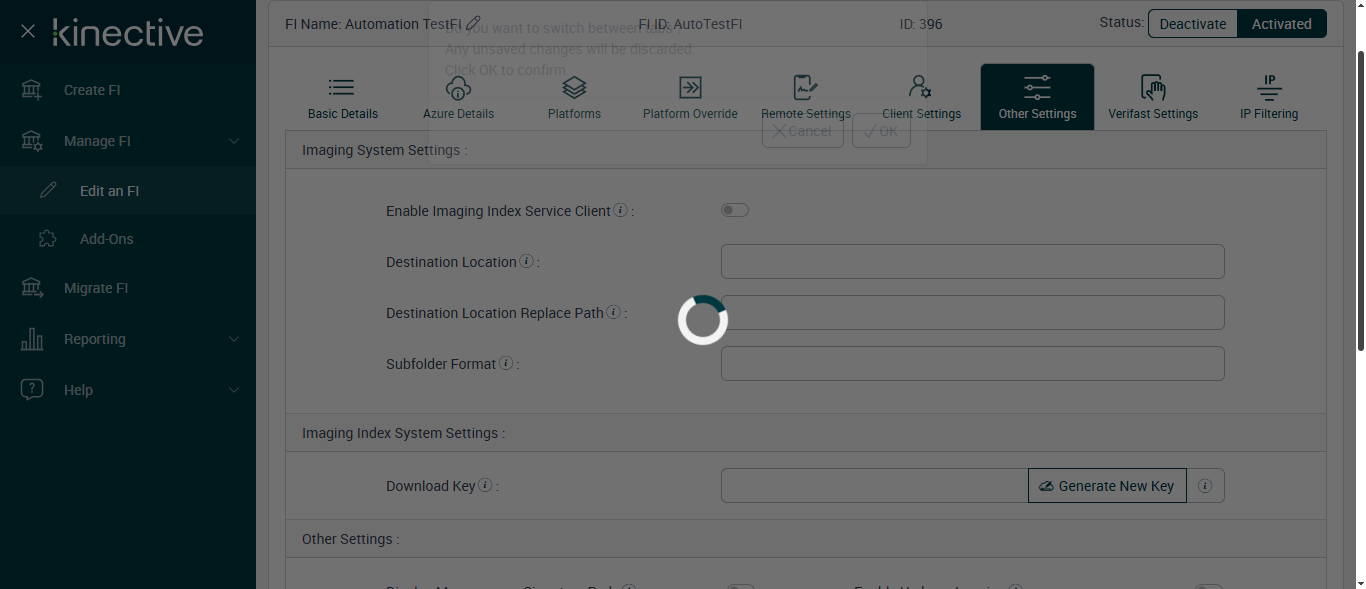Viewport: 1366px width, 589px height.
Task: Click the Kinective logo
Action: point(128,32)
